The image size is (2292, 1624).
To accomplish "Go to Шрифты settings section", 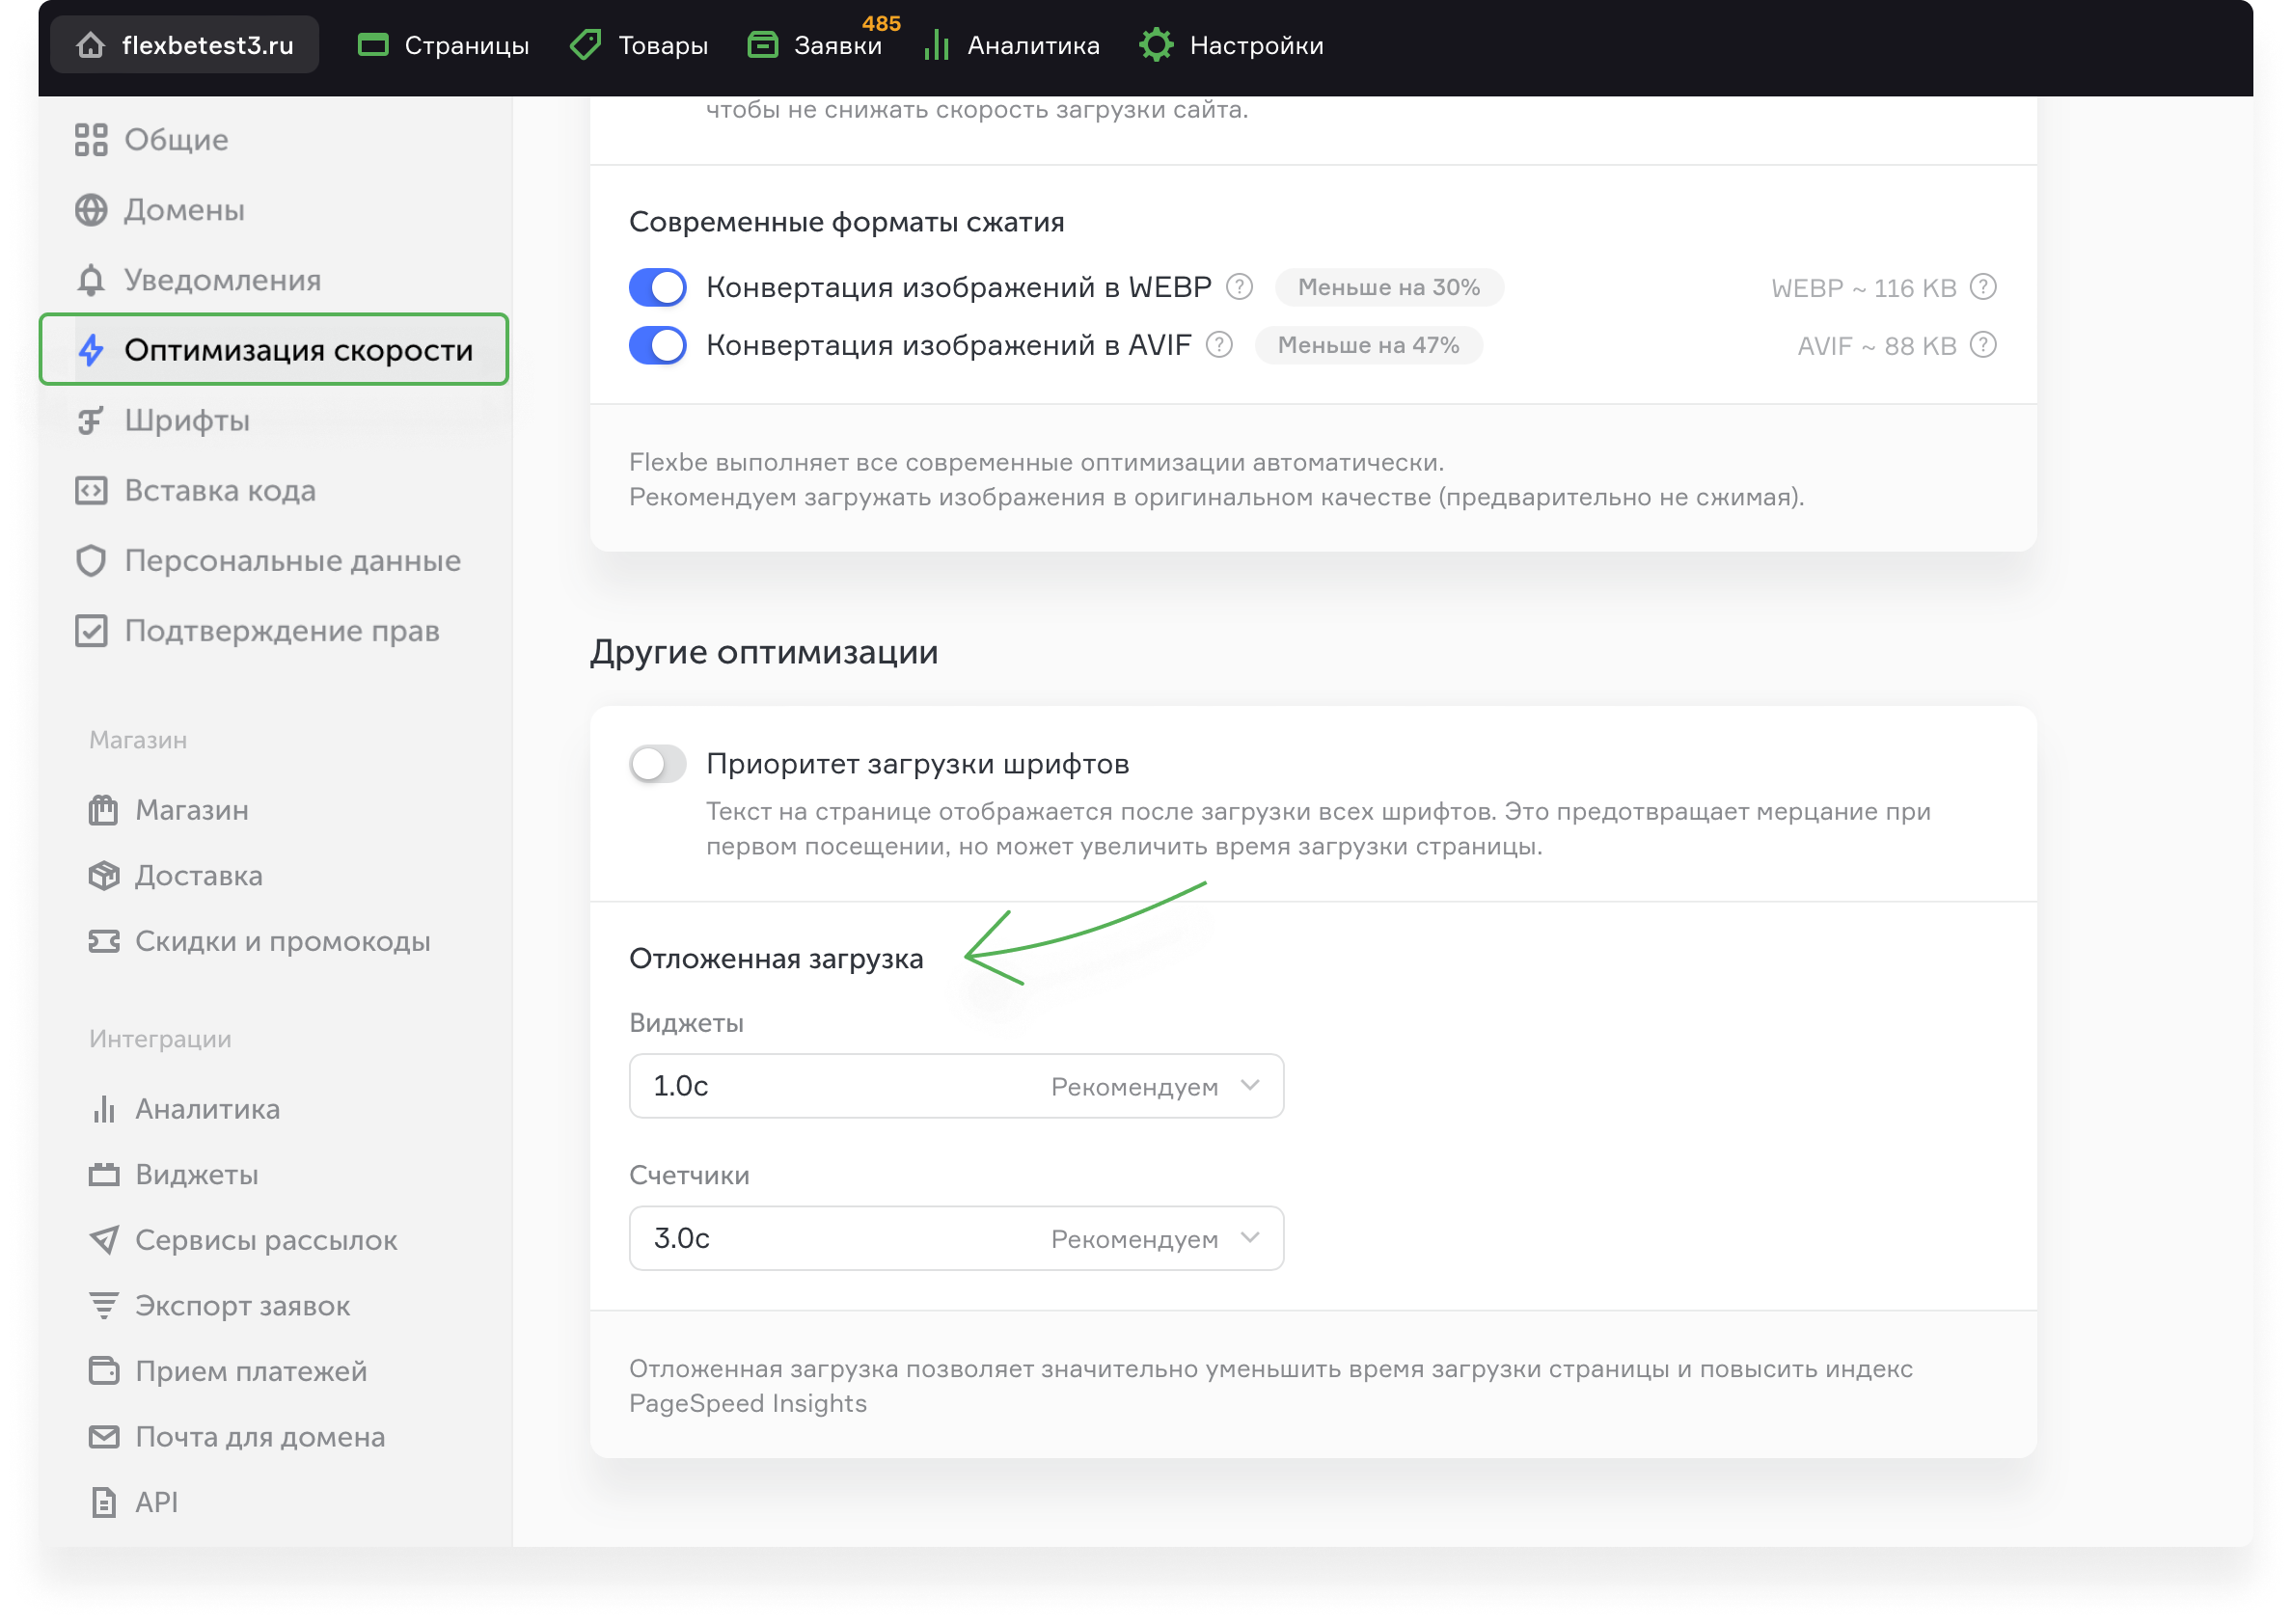I will [x=163, y=421].
